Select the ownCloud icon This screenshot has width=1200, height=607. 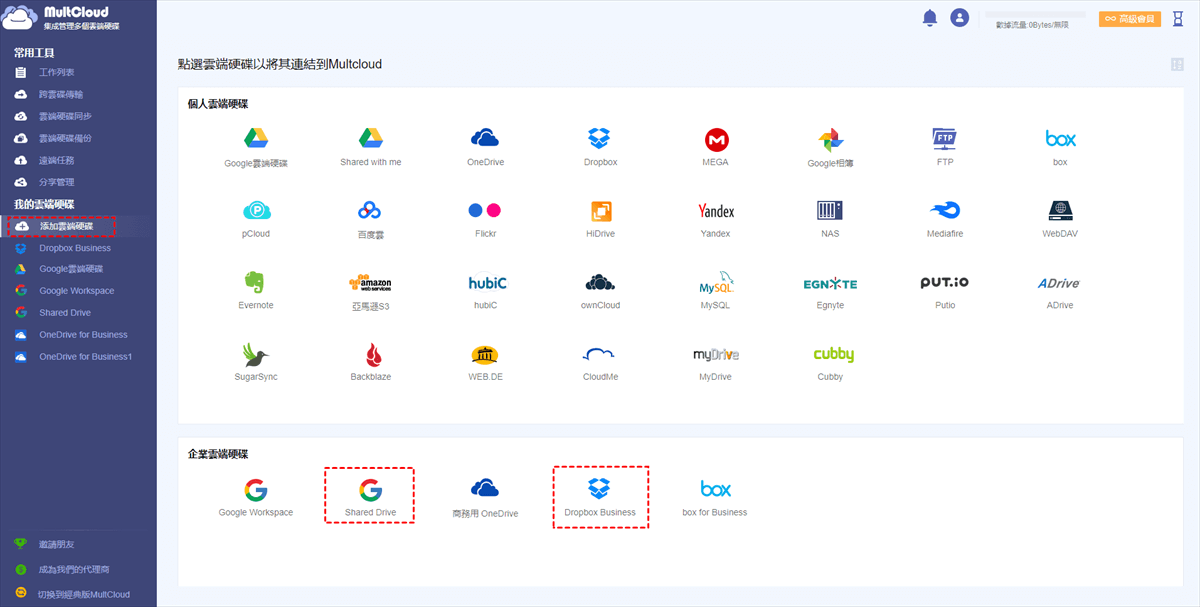point(600,282)
